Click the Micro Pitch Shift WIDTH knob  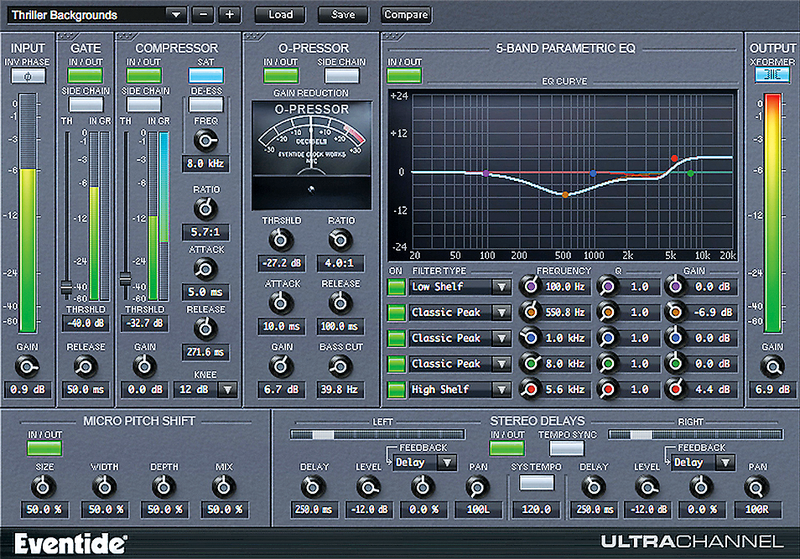point(104,487)
